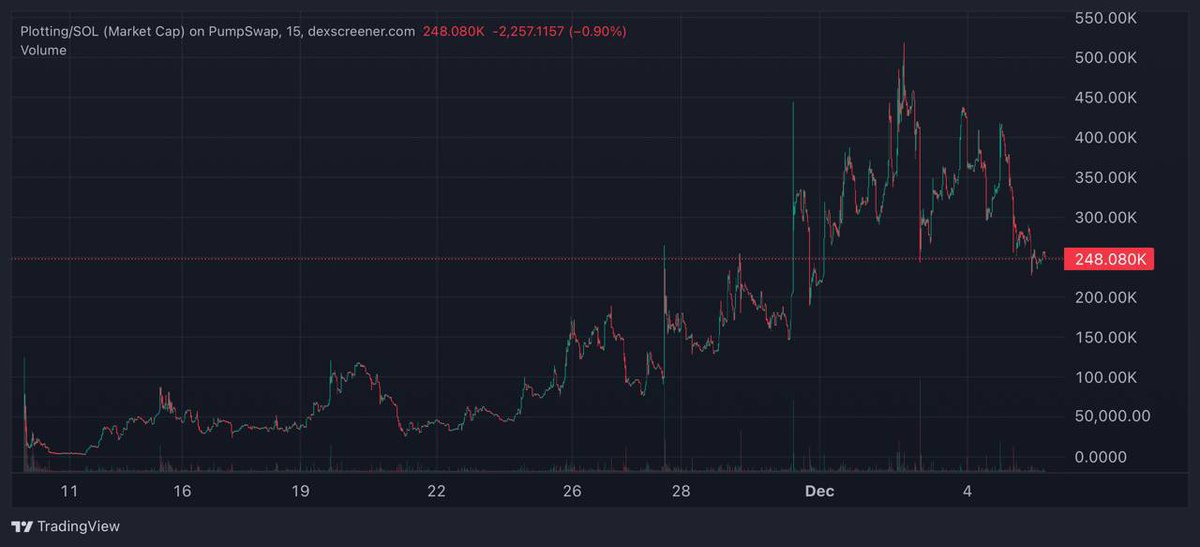Click the date label 28
Viewport: 1200px width, 547px height.
(x=680, y=491)
